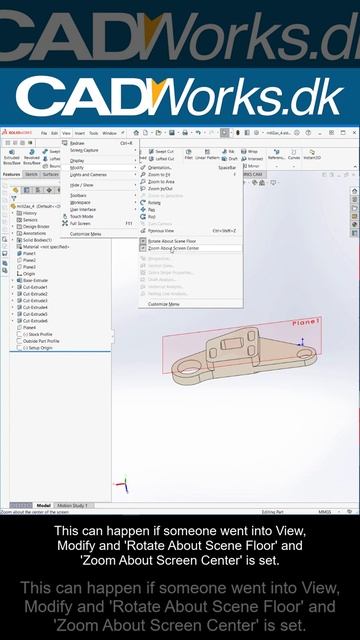
Task: Expand the Cut-Extrude3 feature
Action: (13, 300)
